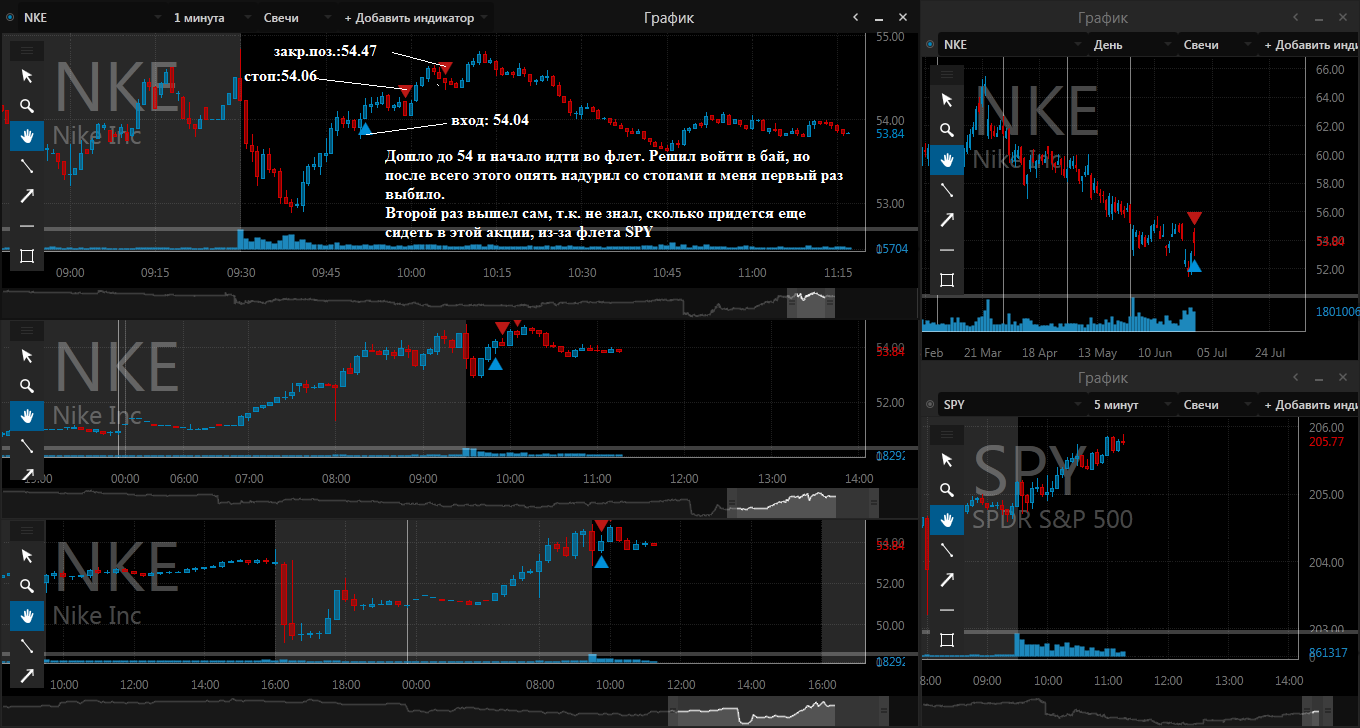The height and width of the screenshot is (728, 1360).
Task: Select the arrow drawing tool in NKE 1-minute chart
Action: tap(27, 196)
